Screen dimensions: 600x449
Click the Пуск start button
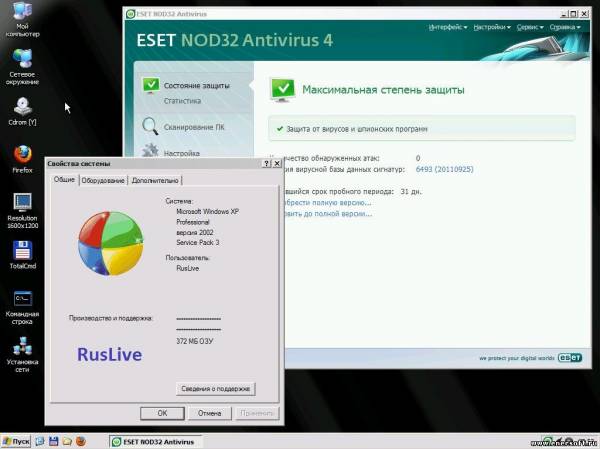pyautogui.click(x=16, y=441)
